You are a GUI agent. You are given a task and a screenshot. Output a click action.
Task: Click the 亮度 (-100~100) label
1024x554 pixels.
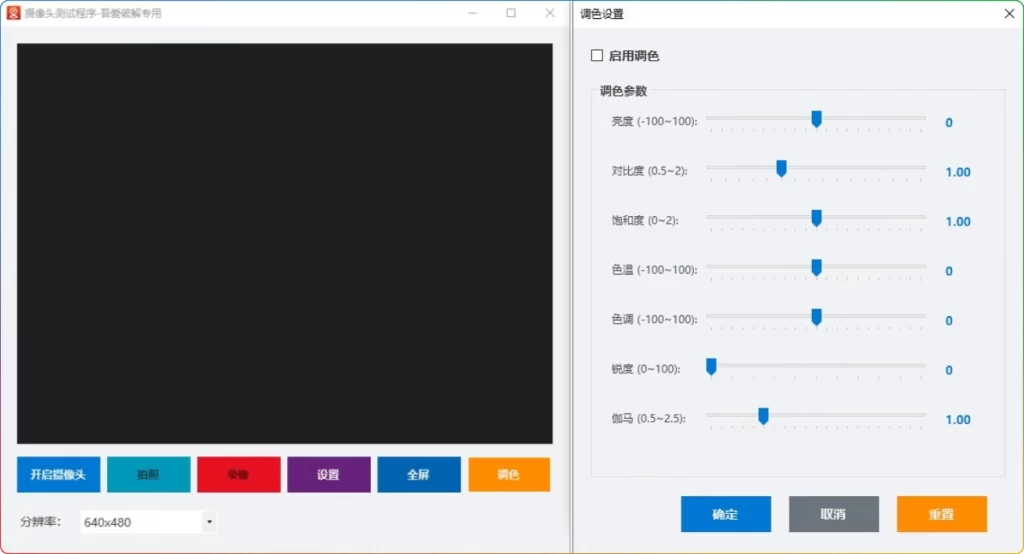(x=654, y=122)
